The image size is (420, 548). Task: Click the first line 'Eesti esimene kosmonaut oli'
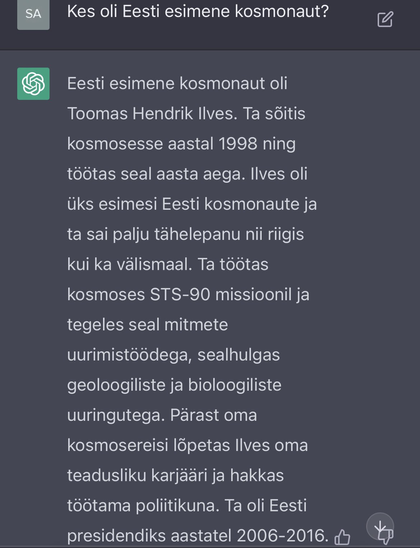(177, 84)
